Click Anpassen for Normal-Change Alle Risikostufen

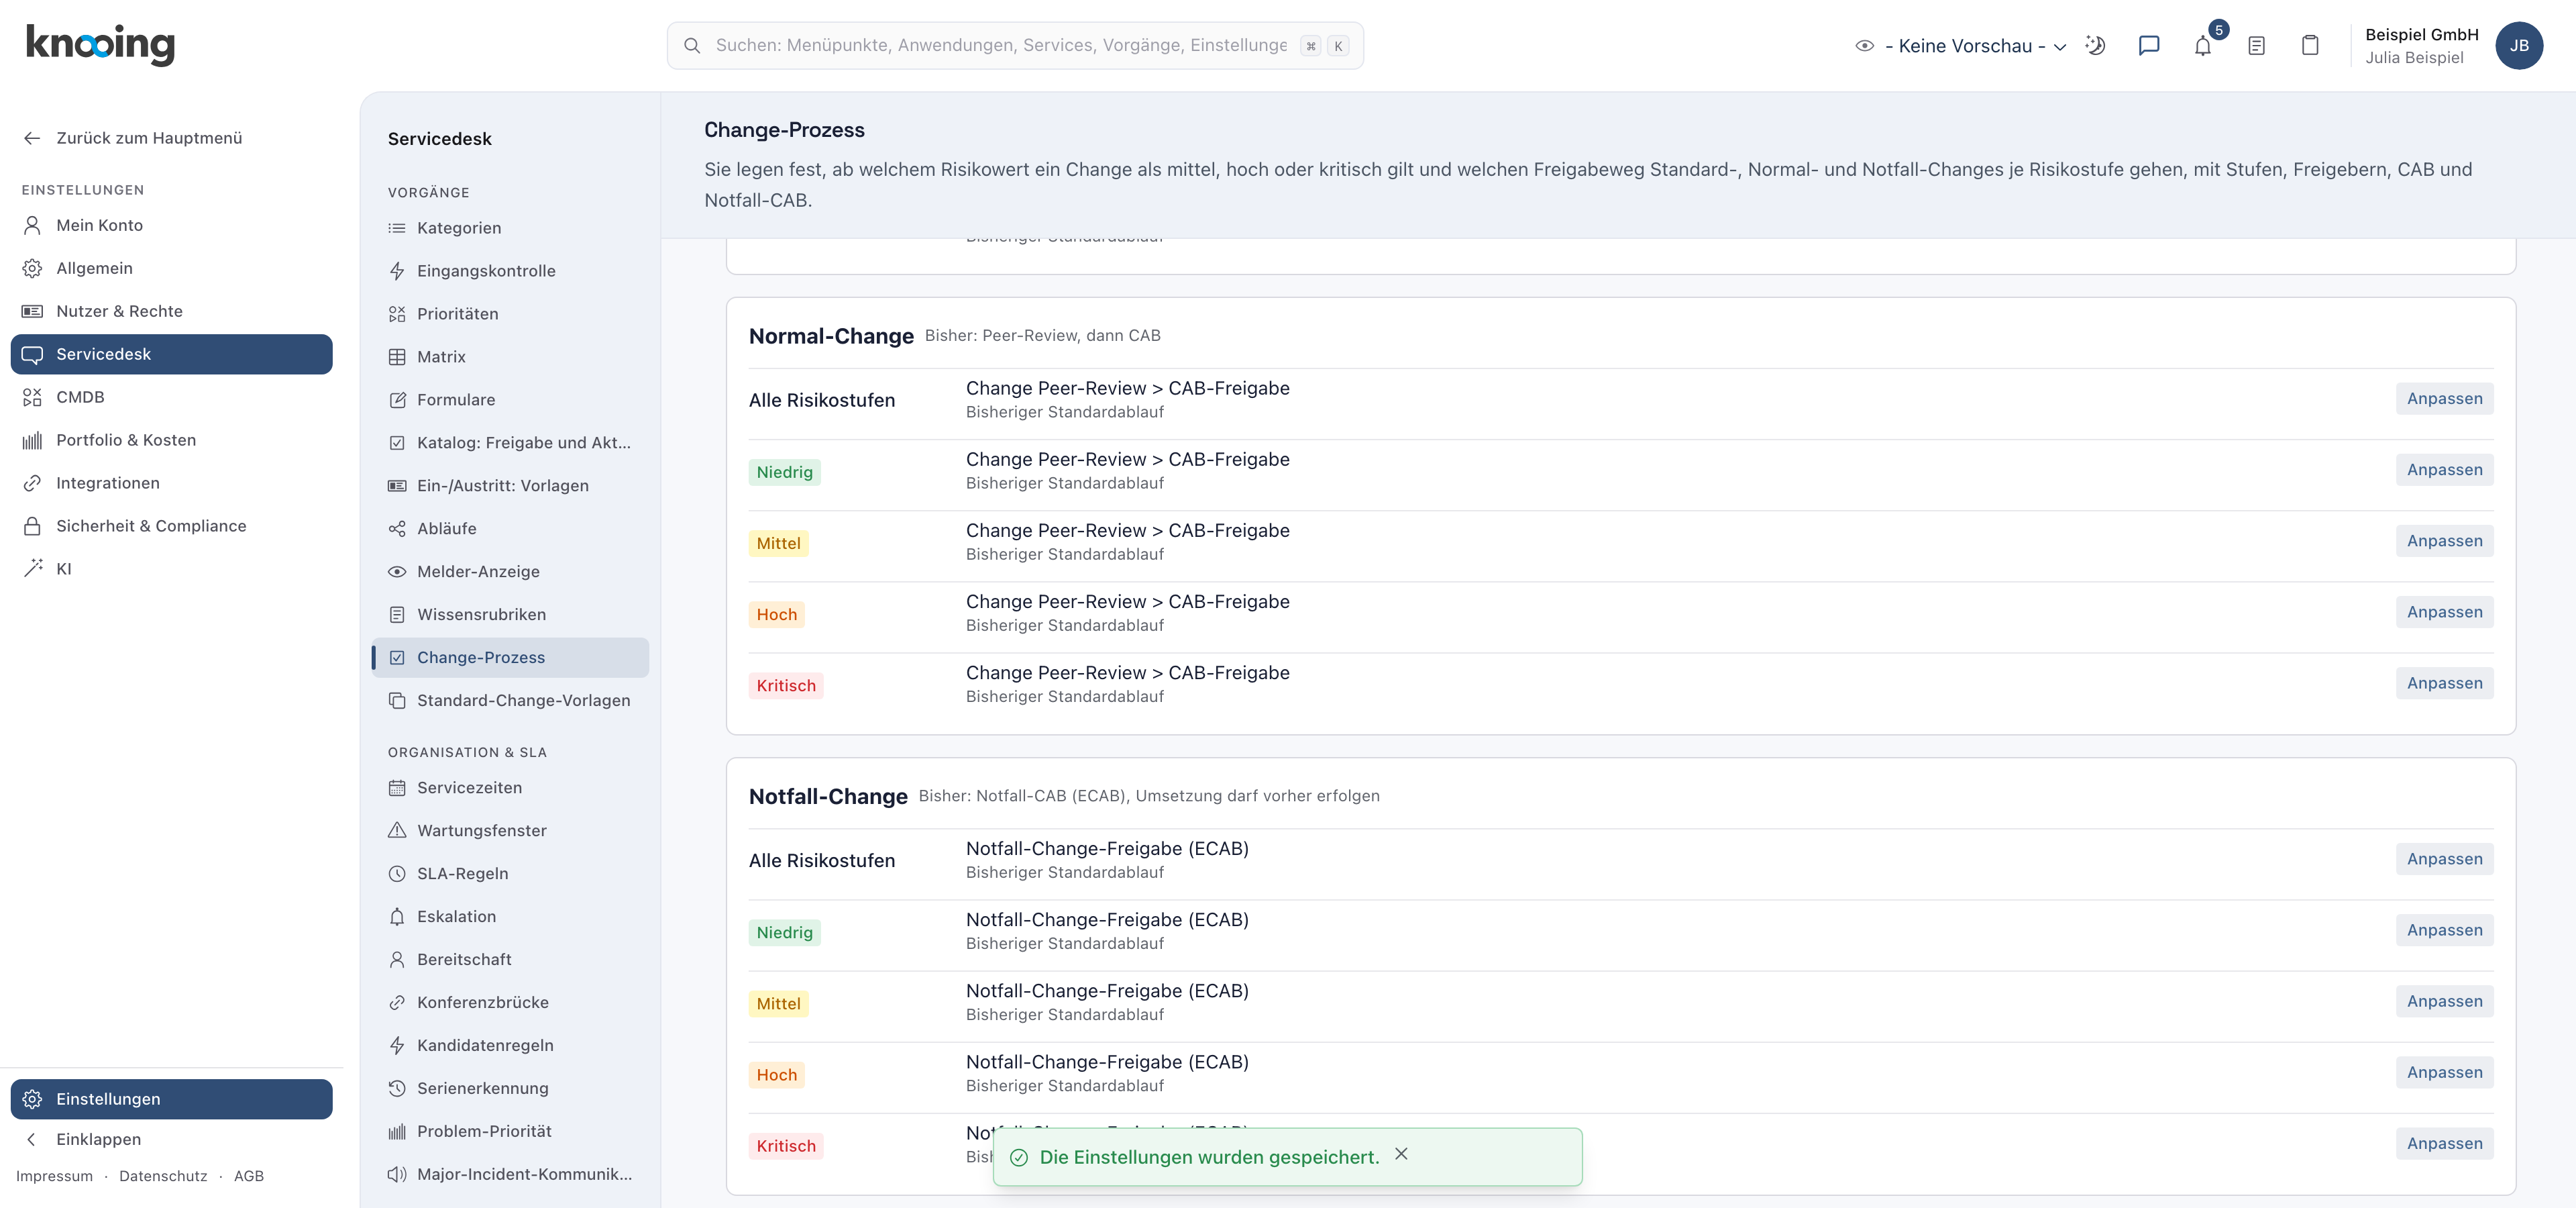point(2444,400)
